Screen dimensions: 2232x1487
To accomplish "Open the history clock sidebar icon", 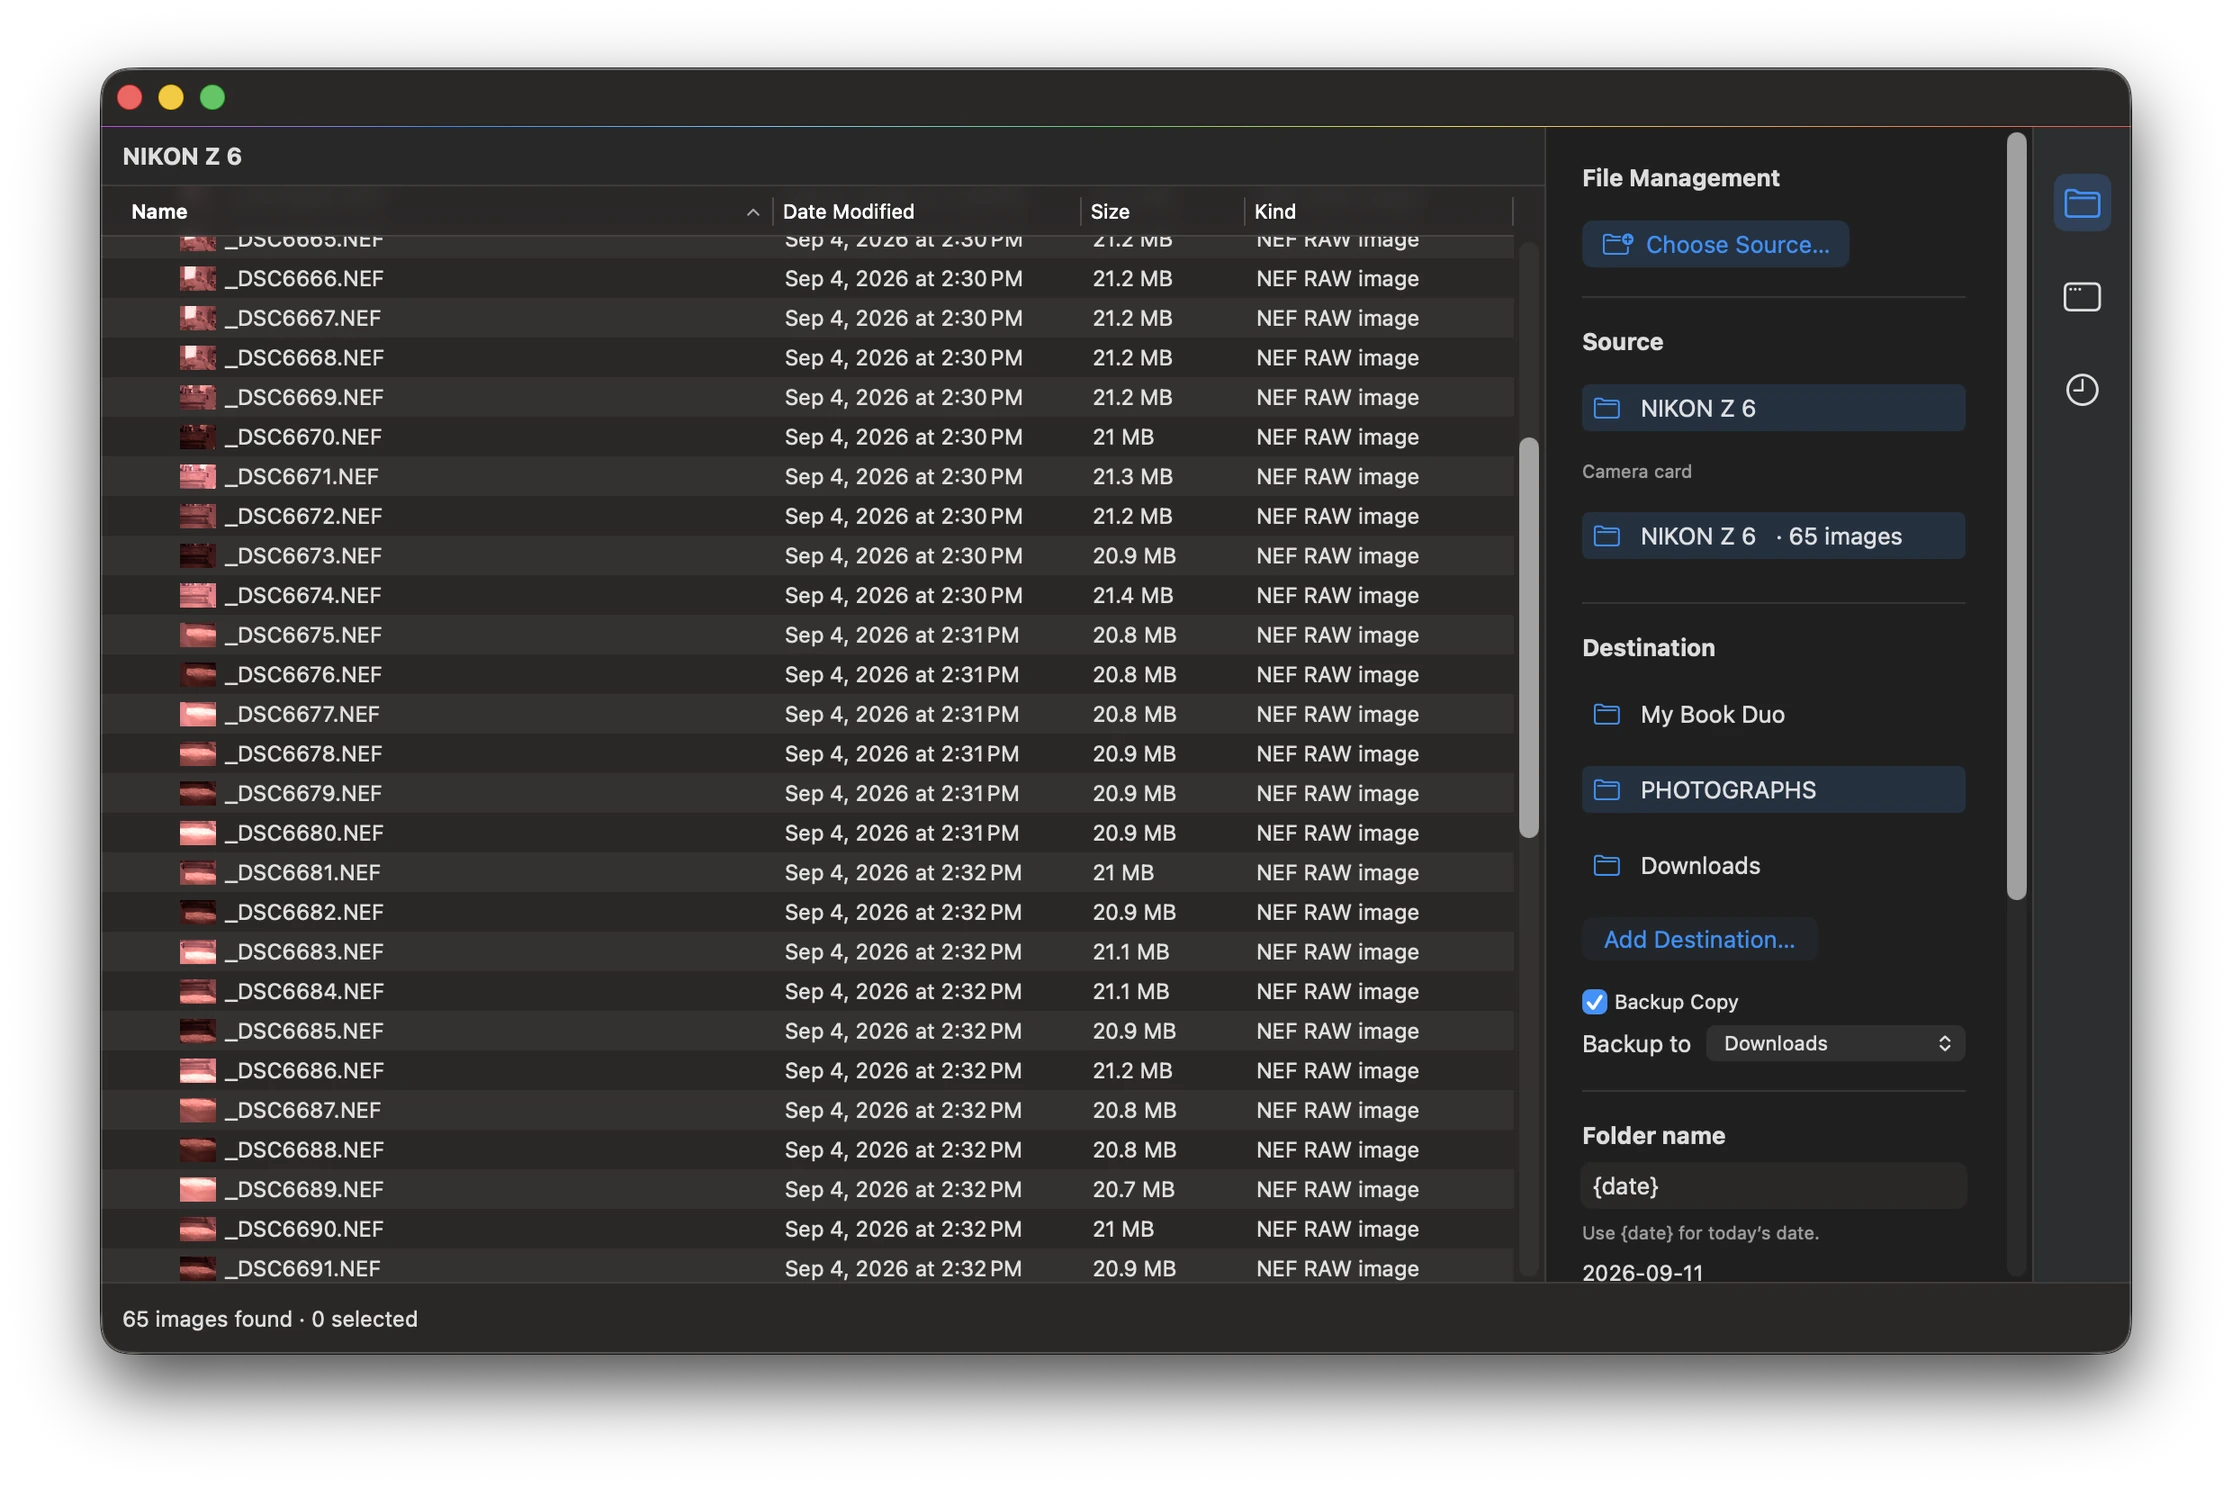I will pyautogui.click(x=2081, y=389).
